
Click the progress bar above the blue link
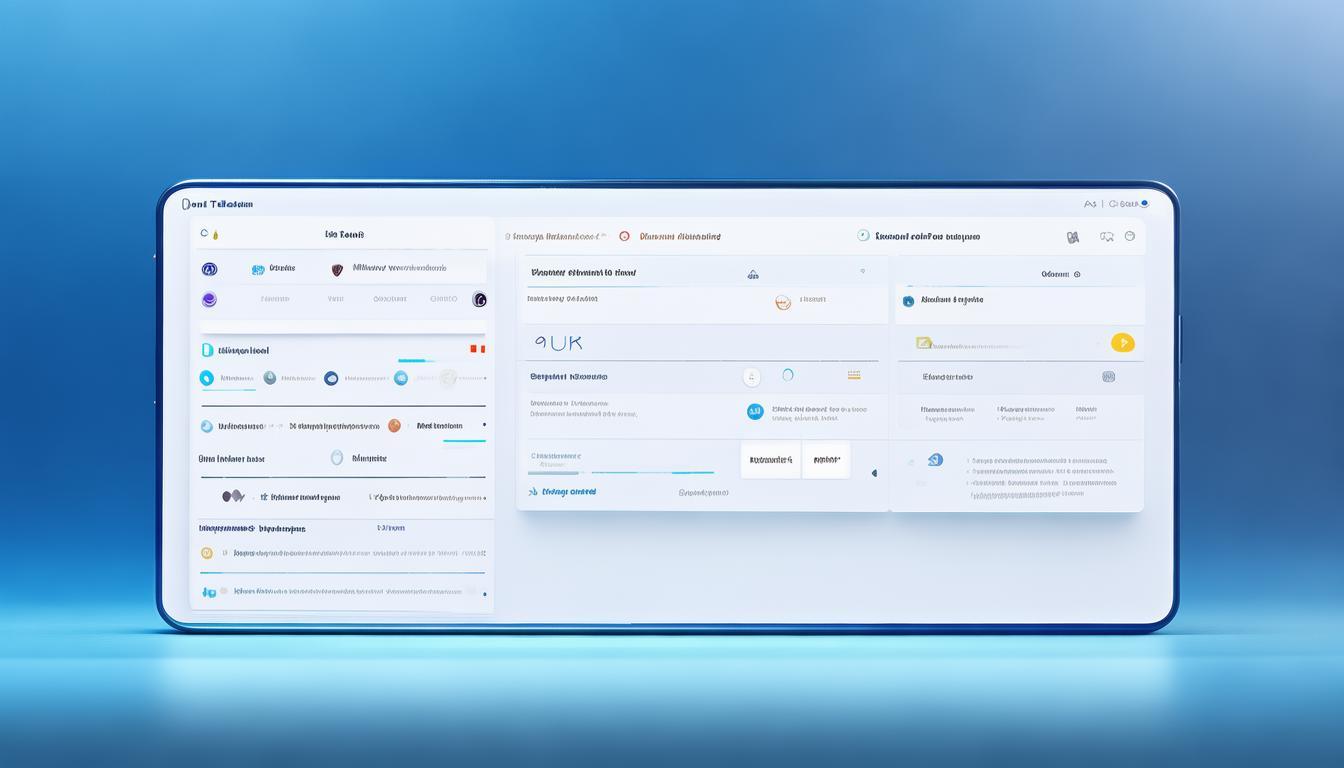coord(620,472)
